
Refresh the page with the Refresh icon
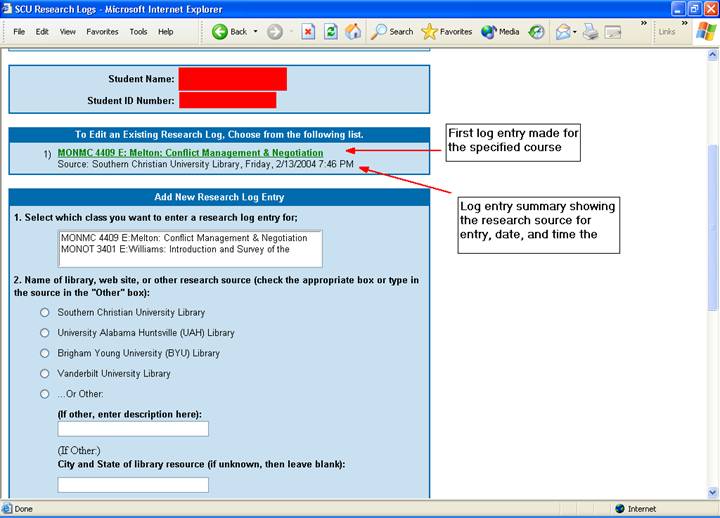tap(330, 31)
